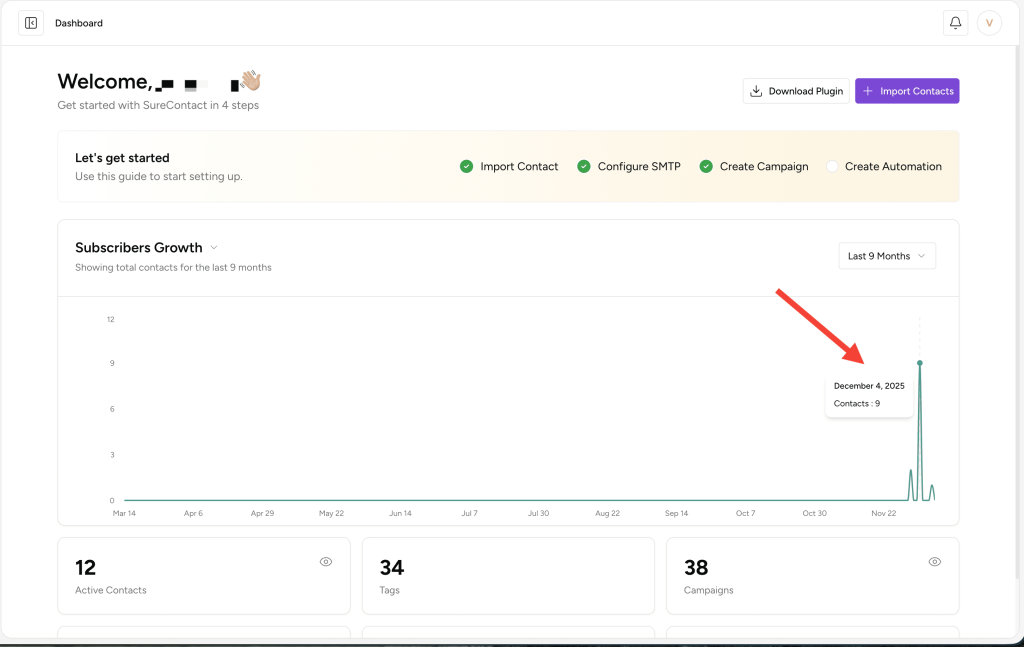
Task: Open the Create Campaign setup step
Action: coord(764,167)
